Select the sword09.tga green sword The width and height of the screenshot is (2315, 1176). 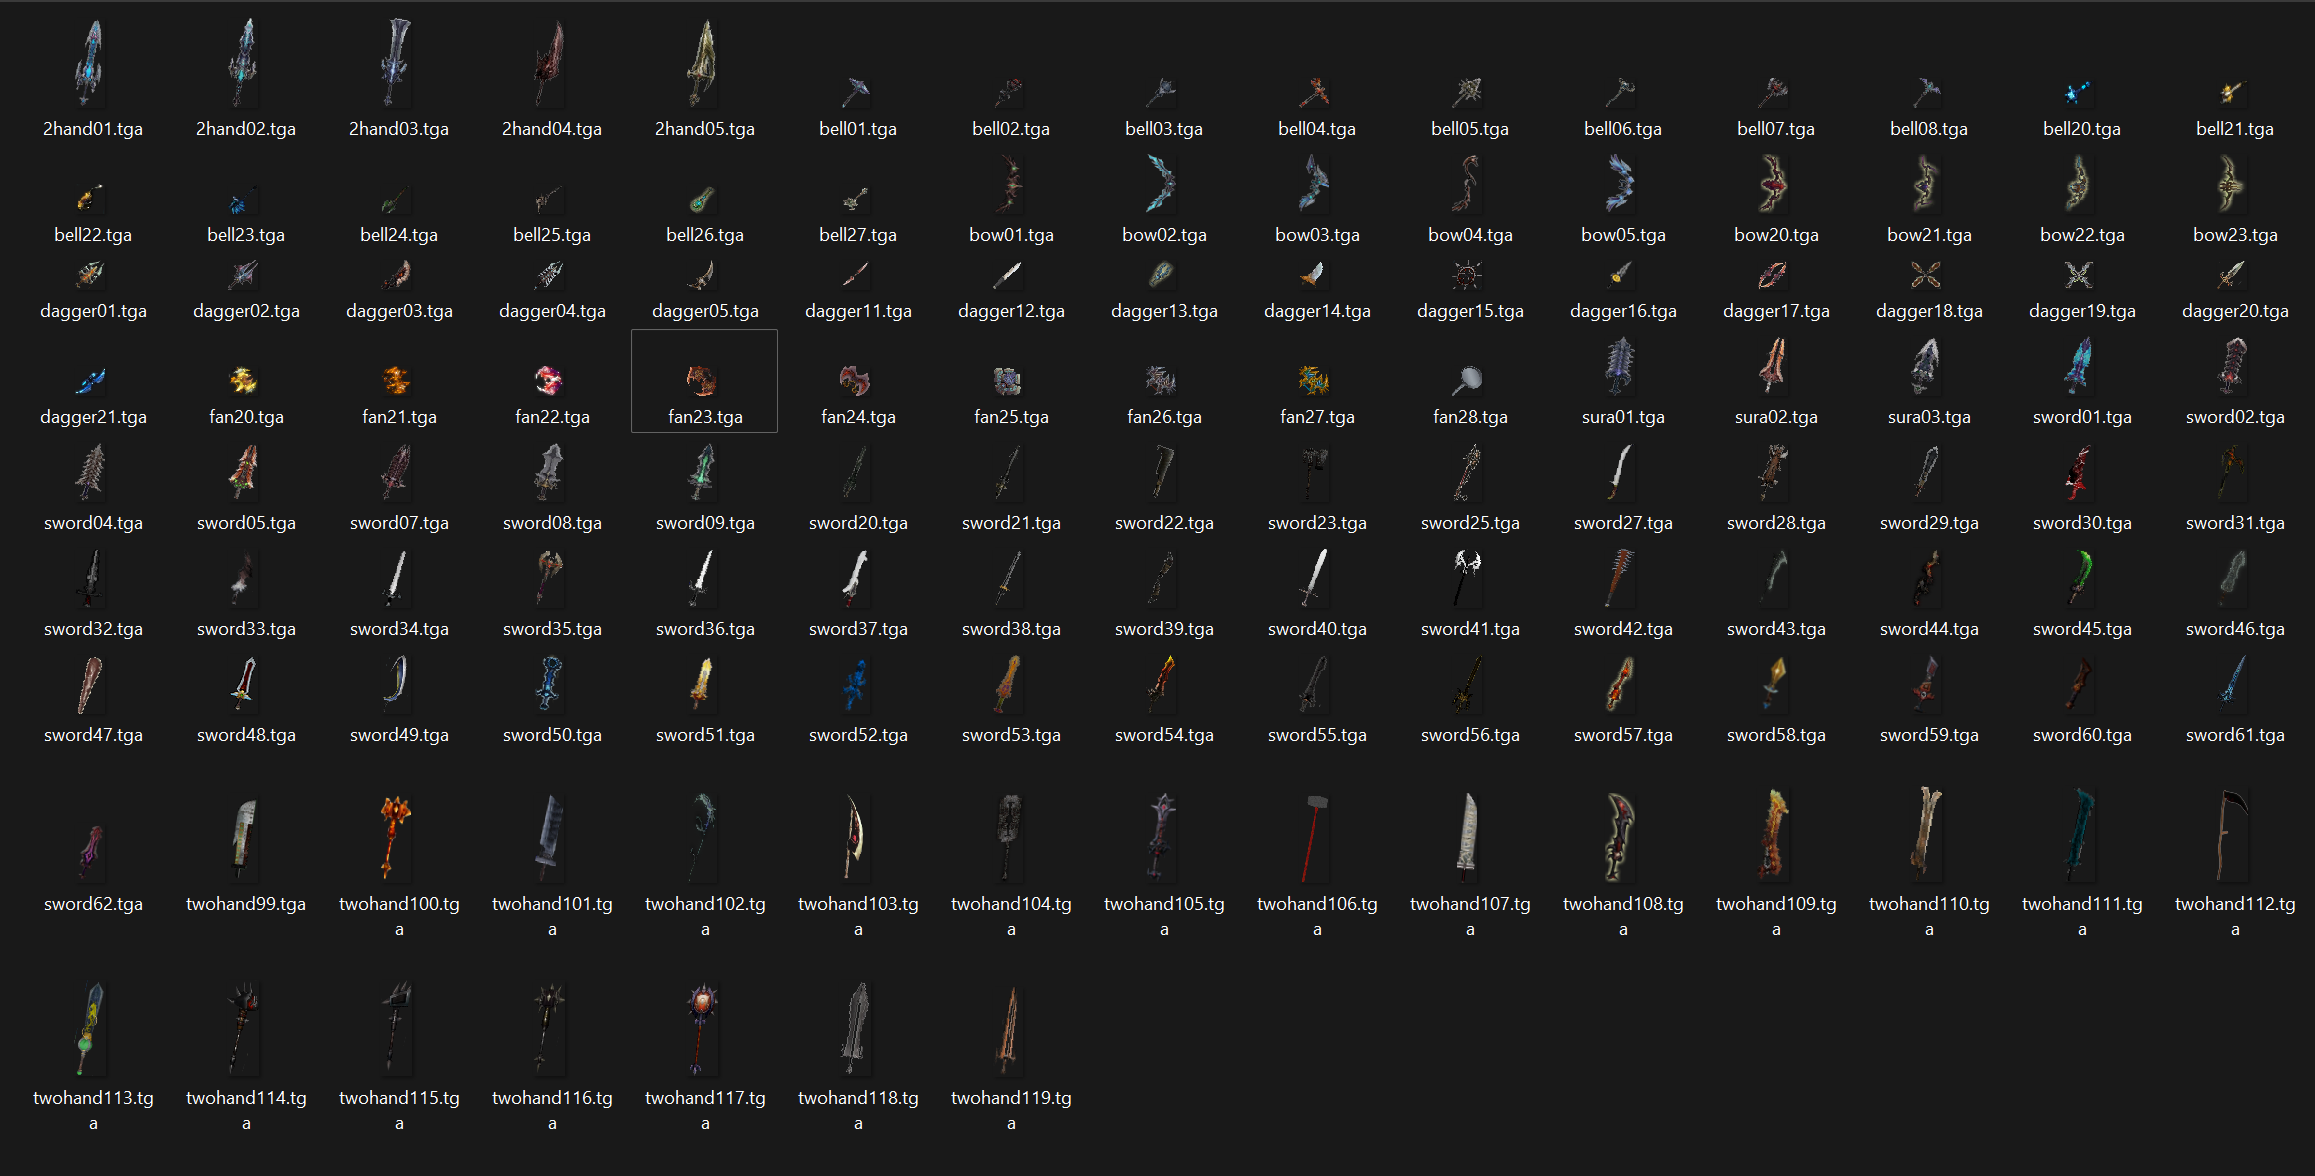click(x=703, y=472)
